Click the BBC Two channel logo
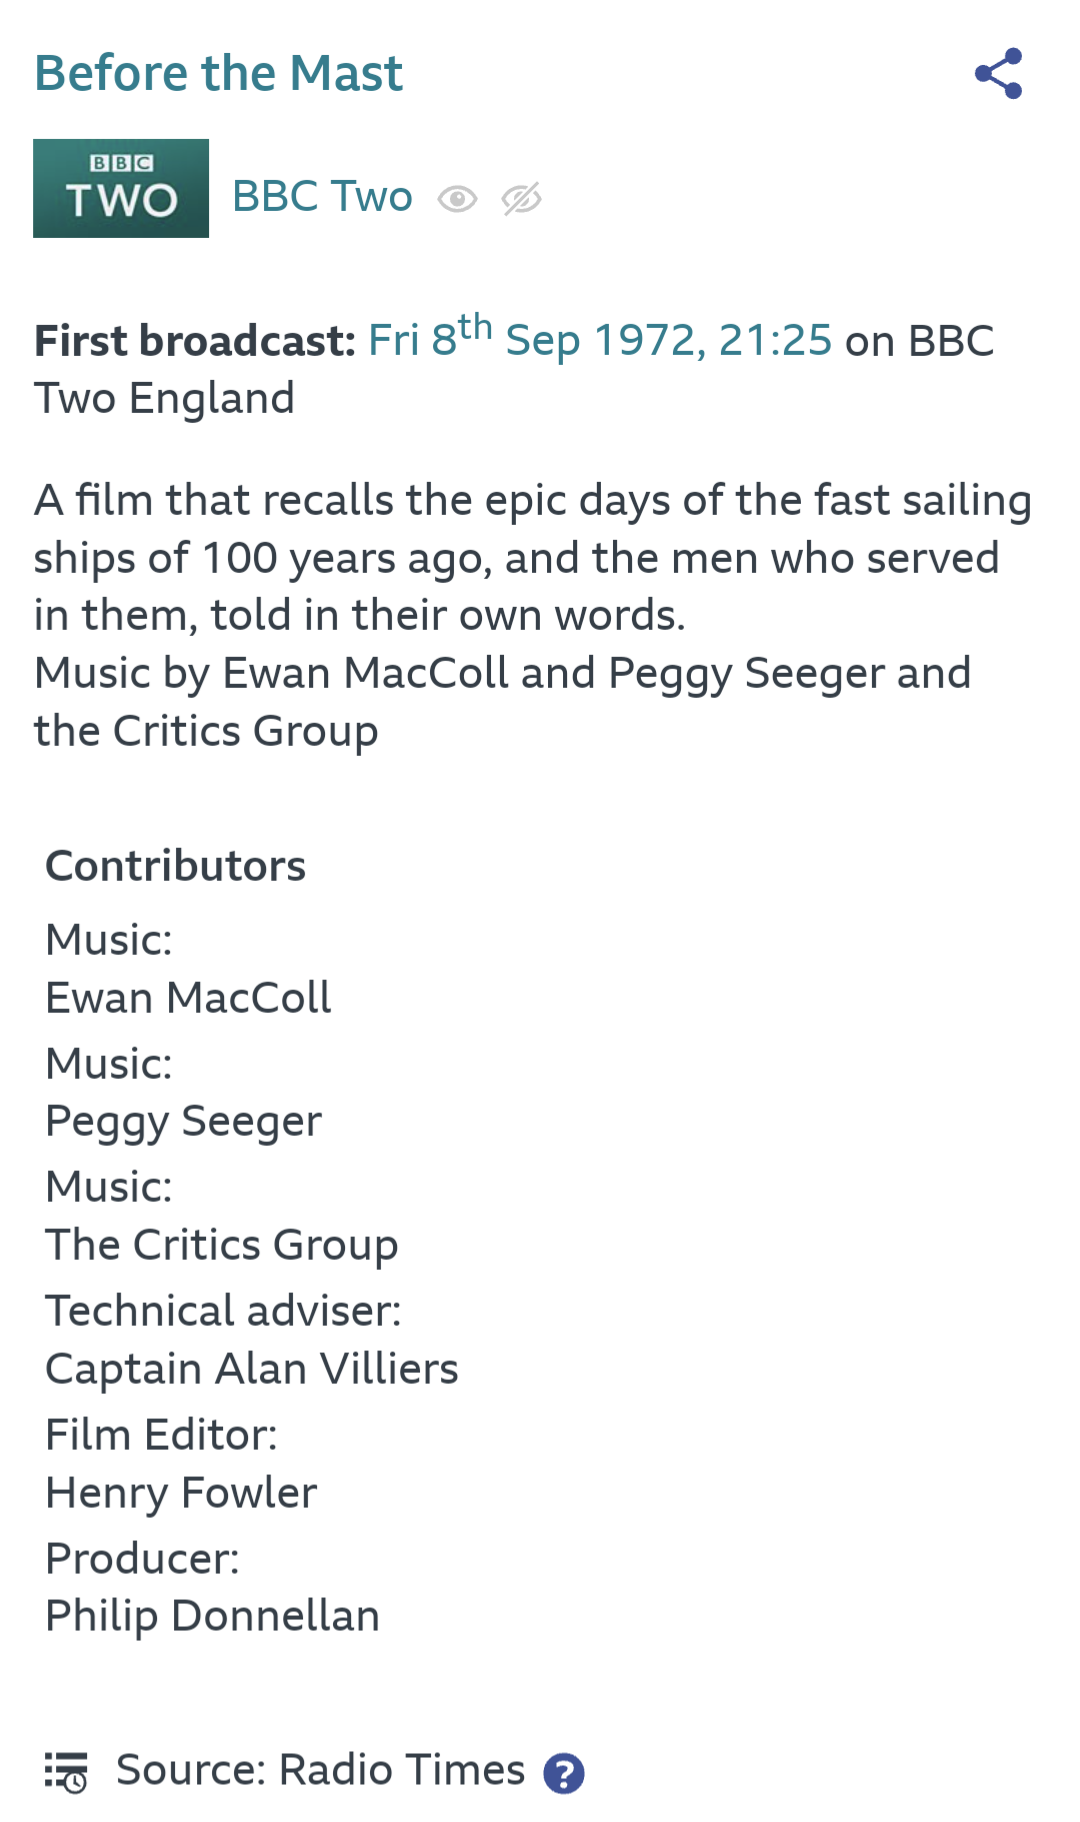 [121, 189]
